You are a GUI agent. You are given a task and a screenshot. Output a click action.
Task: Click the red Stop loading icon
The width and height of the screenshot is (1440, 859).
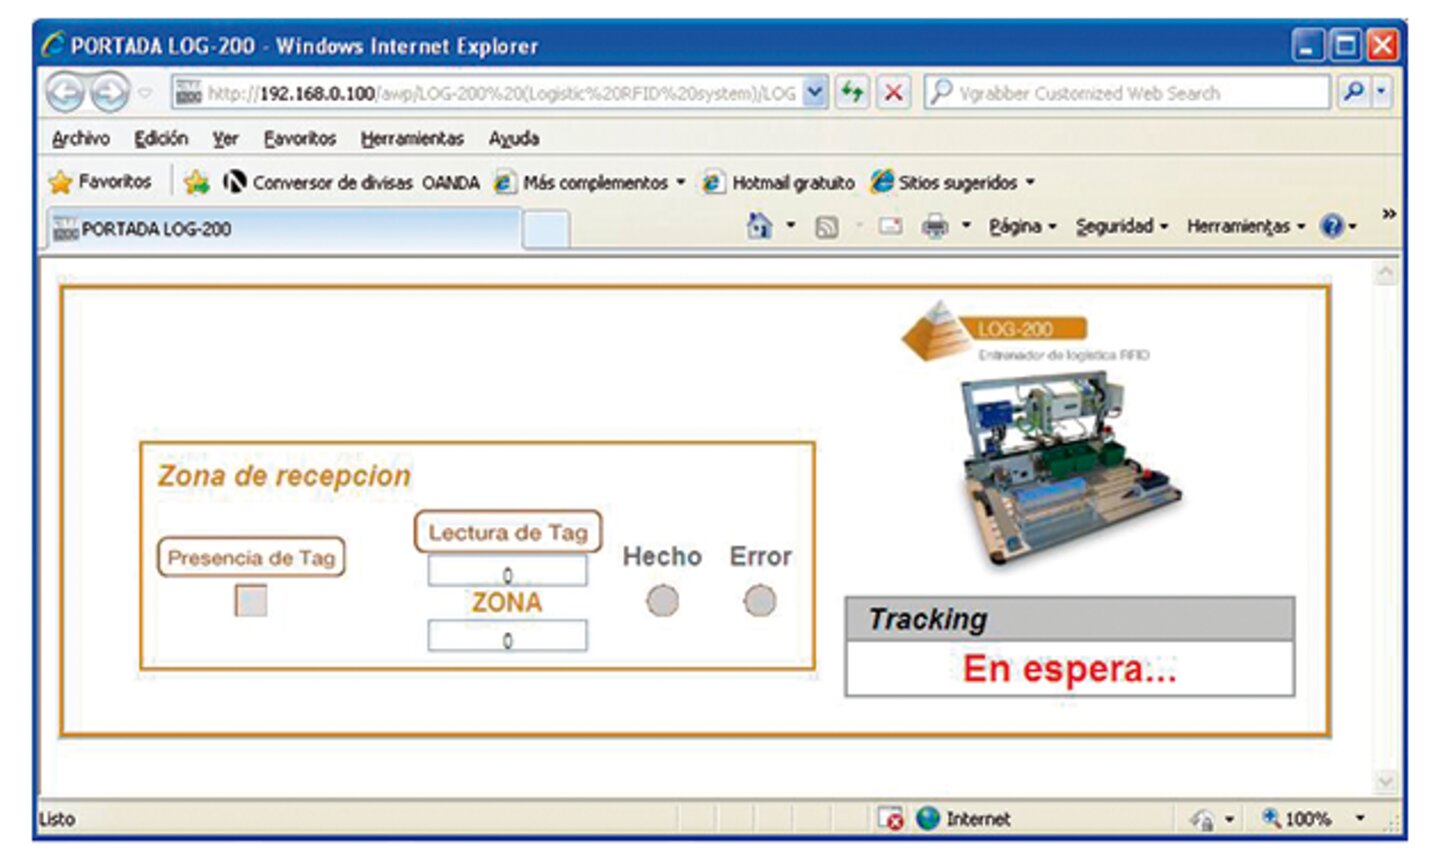(893, 93)
